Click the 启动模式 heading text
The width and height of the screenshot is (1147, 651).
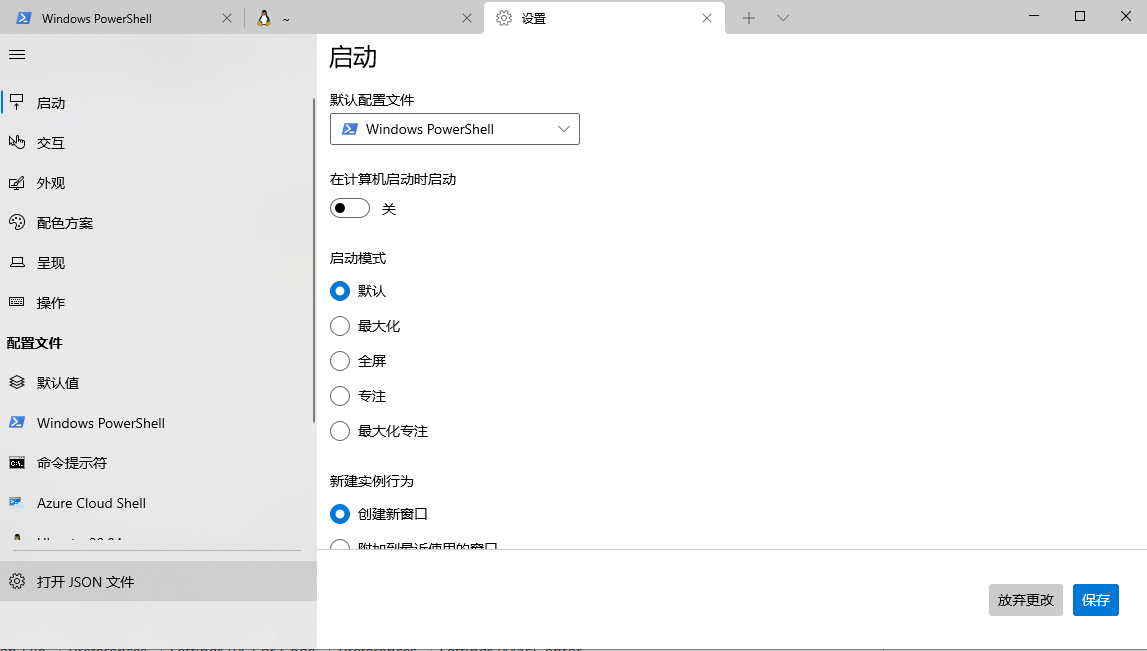click(x=358, y=258)
